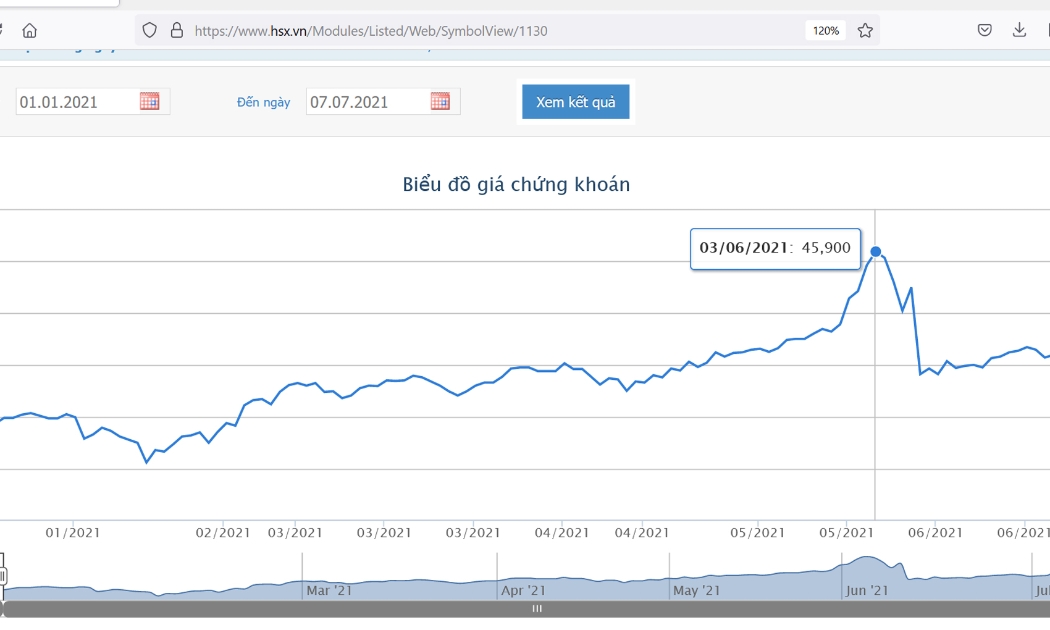This screenshot has width=1050, height=630.
Task: Click the May '21 navigator marker
Action: [x=696, y=590]
